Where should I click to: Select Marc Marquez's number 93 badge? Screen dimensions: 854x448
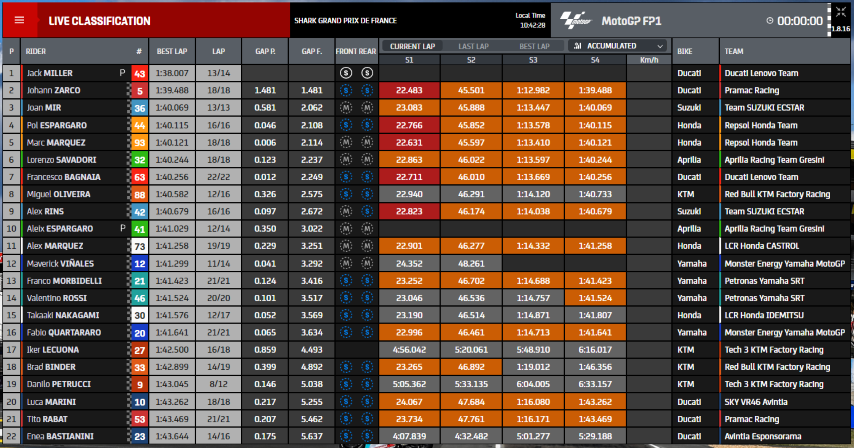click(x=139, y=143)
